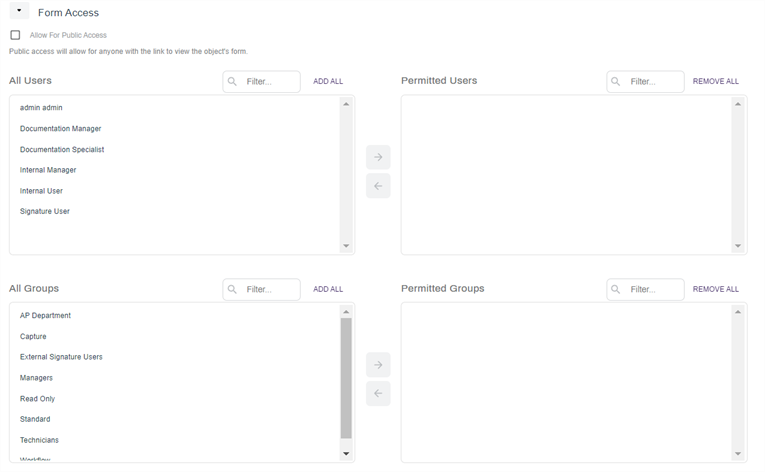The width and height of the screenshot is (765, 472).
Task: Click search icon in All Users filter
Action: pos(232,82)
